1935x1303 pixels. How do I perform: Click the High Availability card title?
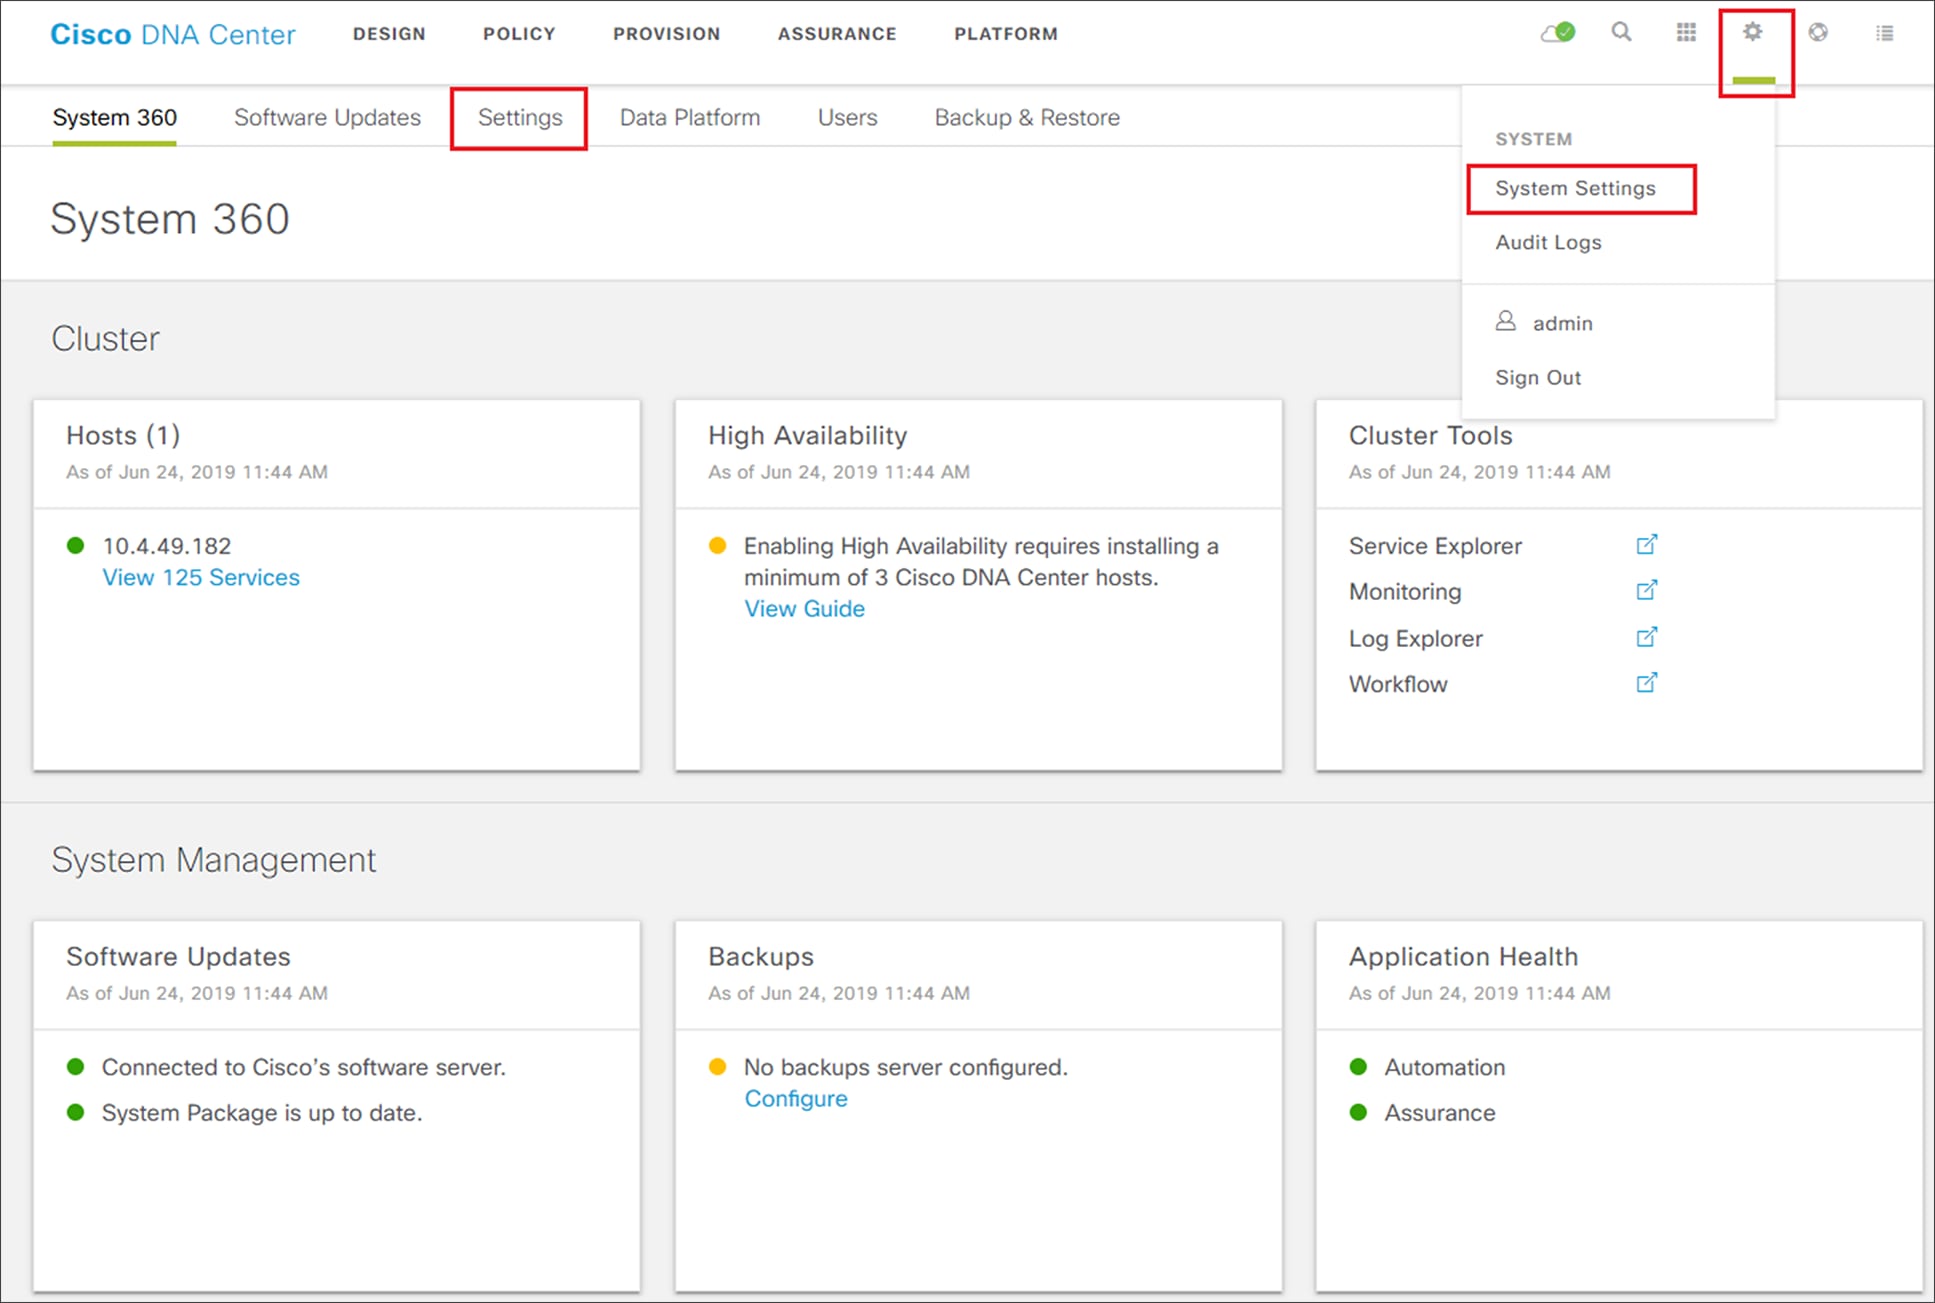(x=808, y=436)
